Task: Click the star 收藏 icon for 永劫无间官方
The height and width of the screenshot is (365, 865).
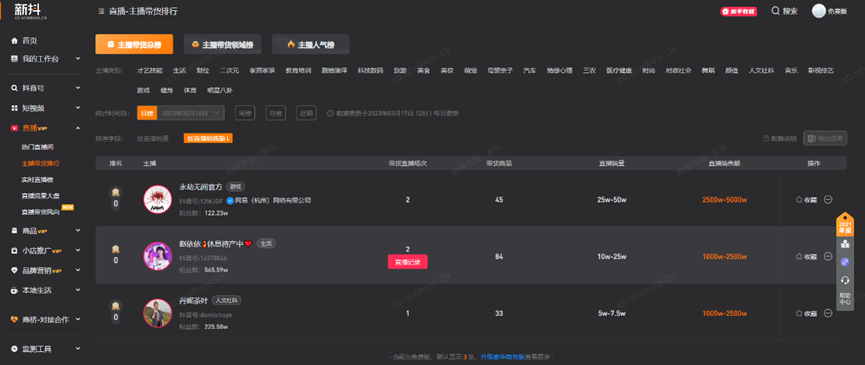Action: tap(799, 200)
